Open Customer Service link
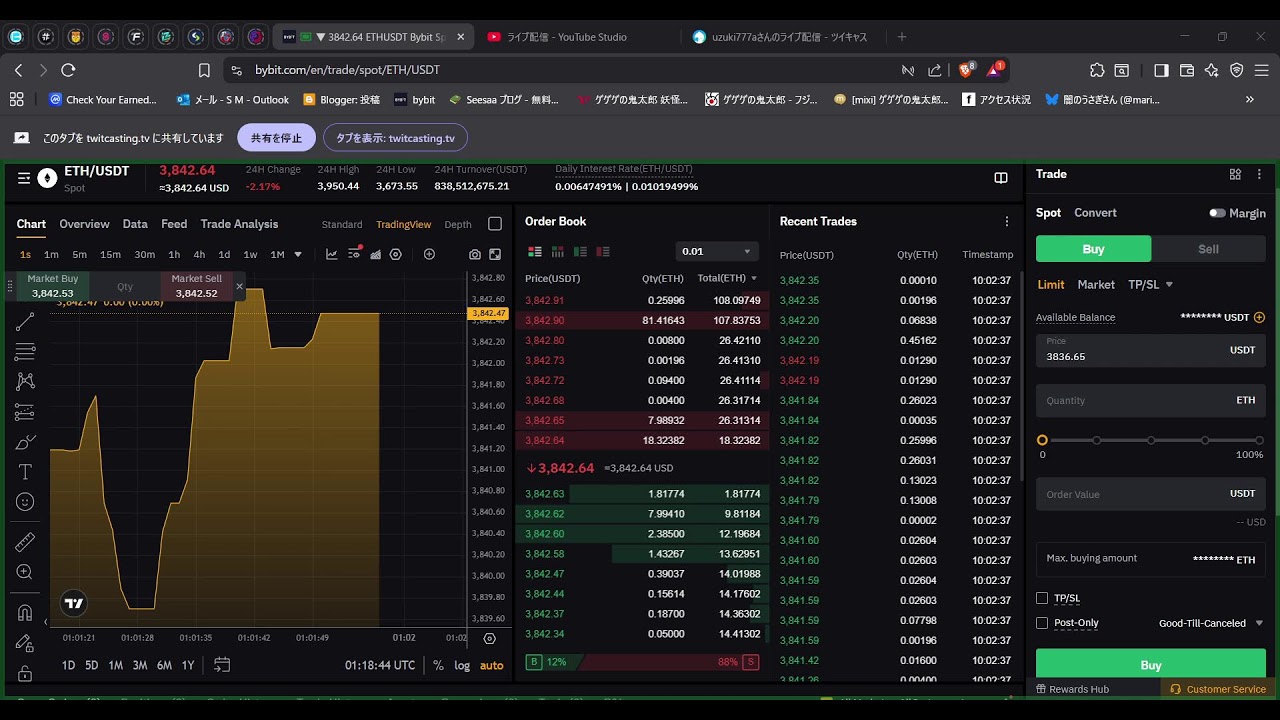Viewport: 1280px width, 720px height. coord(1218,689)
